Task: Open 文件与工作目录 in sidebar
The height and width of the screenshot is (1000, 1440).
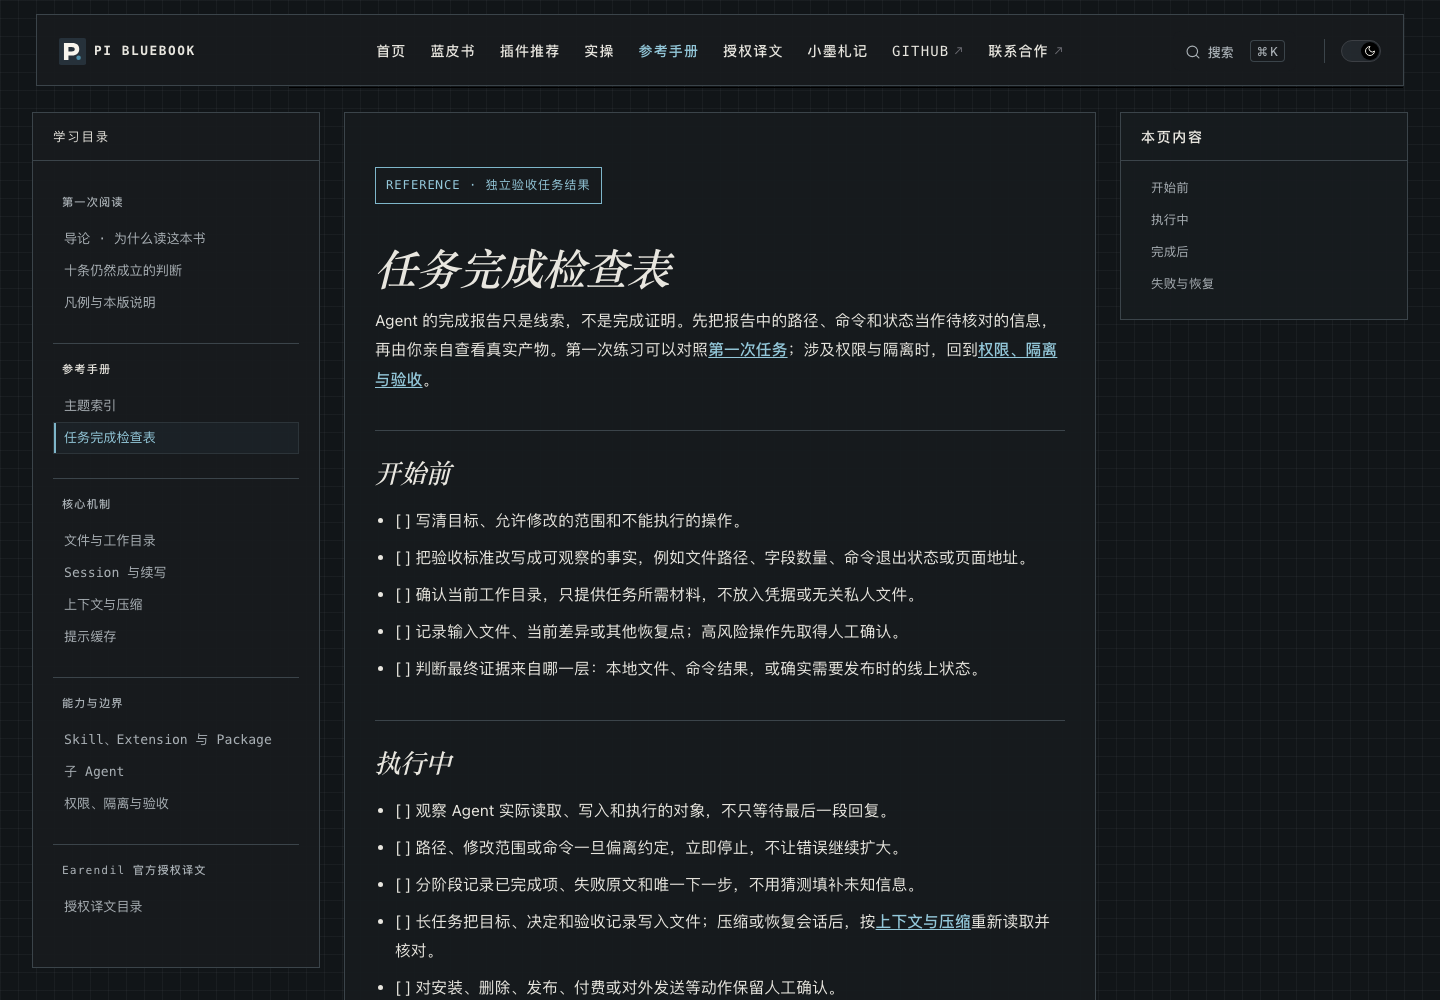Action: pyautogui.click(x=110, y=540)
